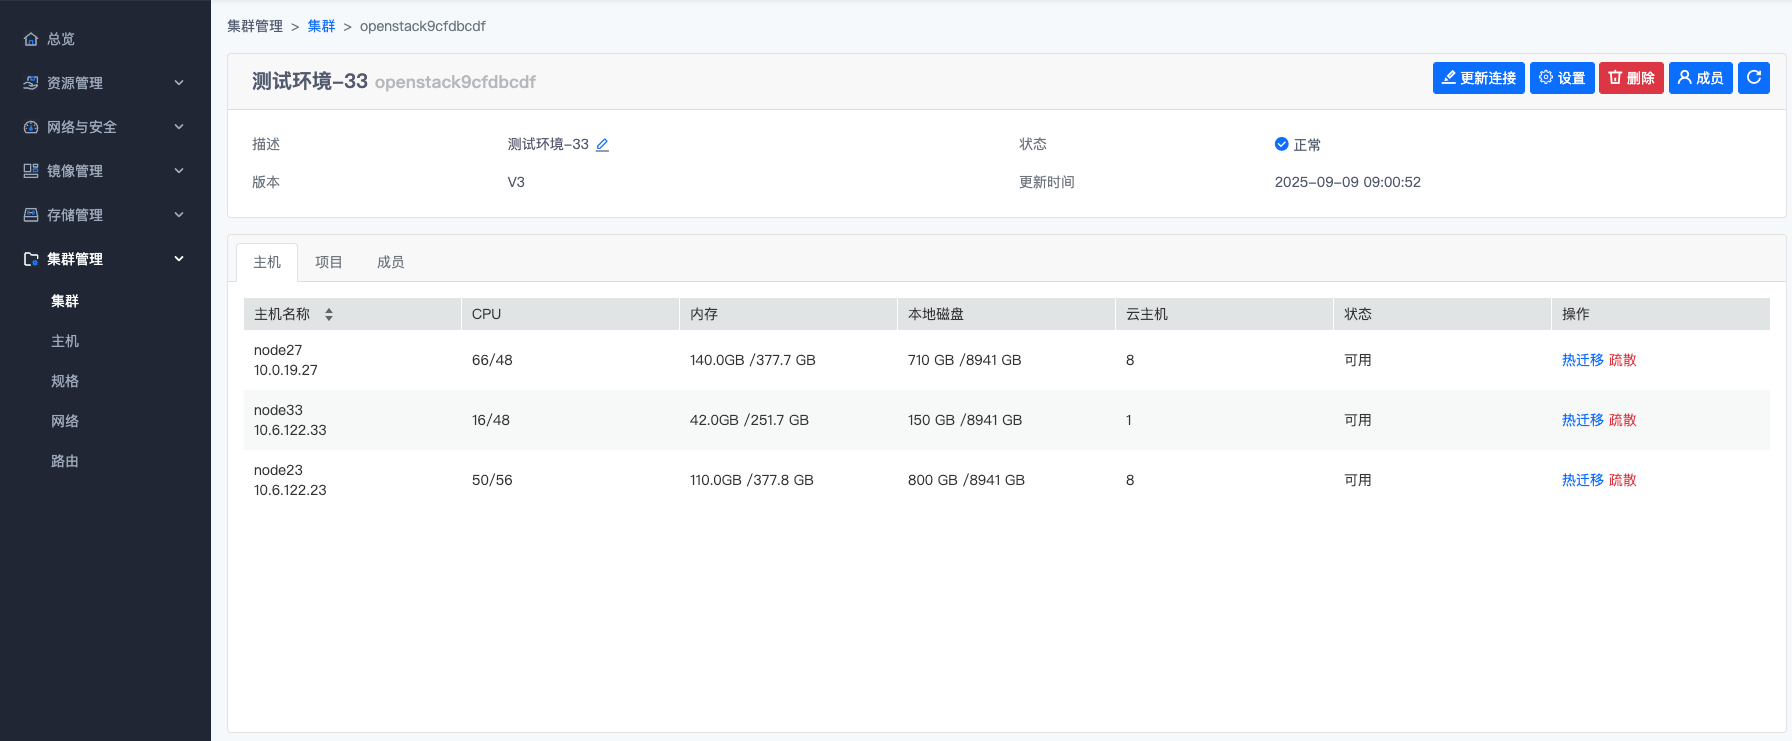Expand the 镜像管理 menu chevron
The image size is (1792, 741).
coord(179,171)
